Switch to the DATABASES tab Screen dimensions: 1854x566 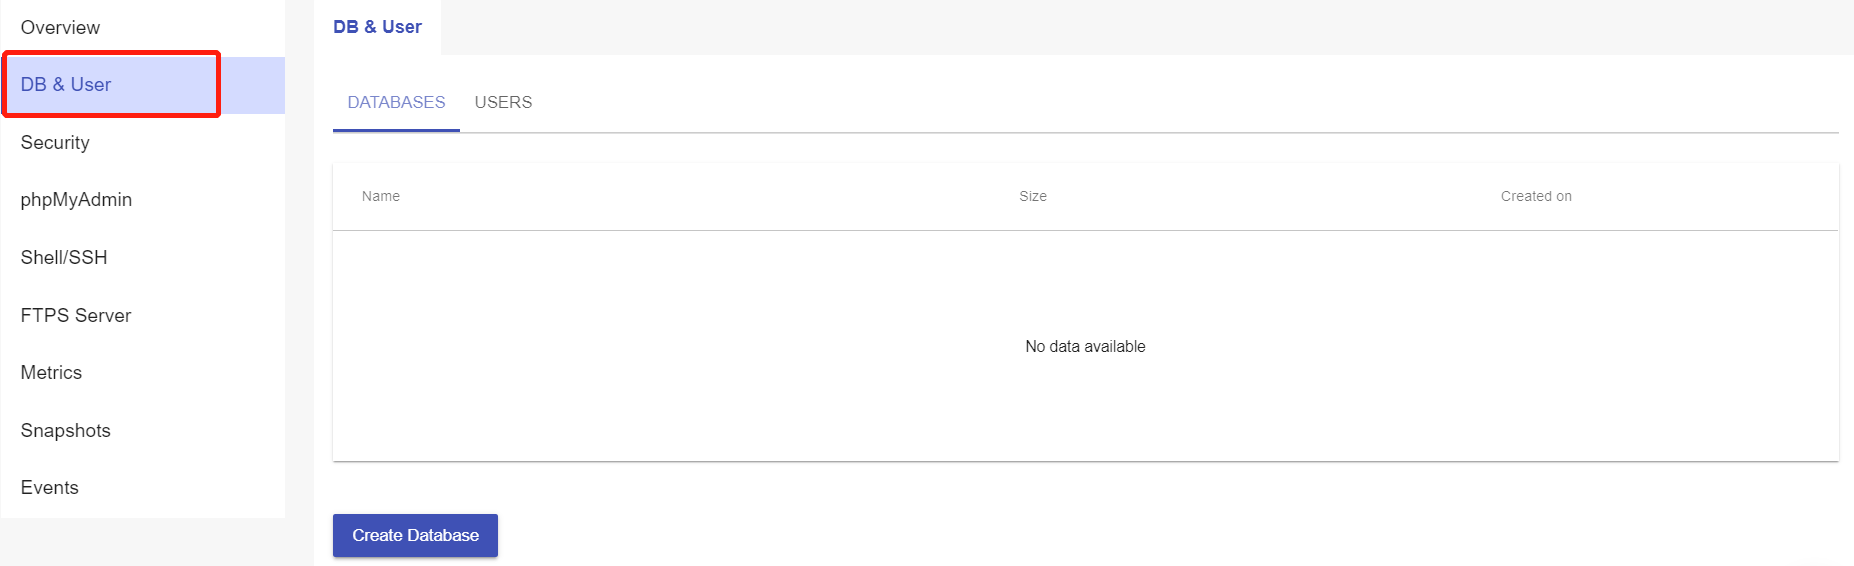[396, 103]
